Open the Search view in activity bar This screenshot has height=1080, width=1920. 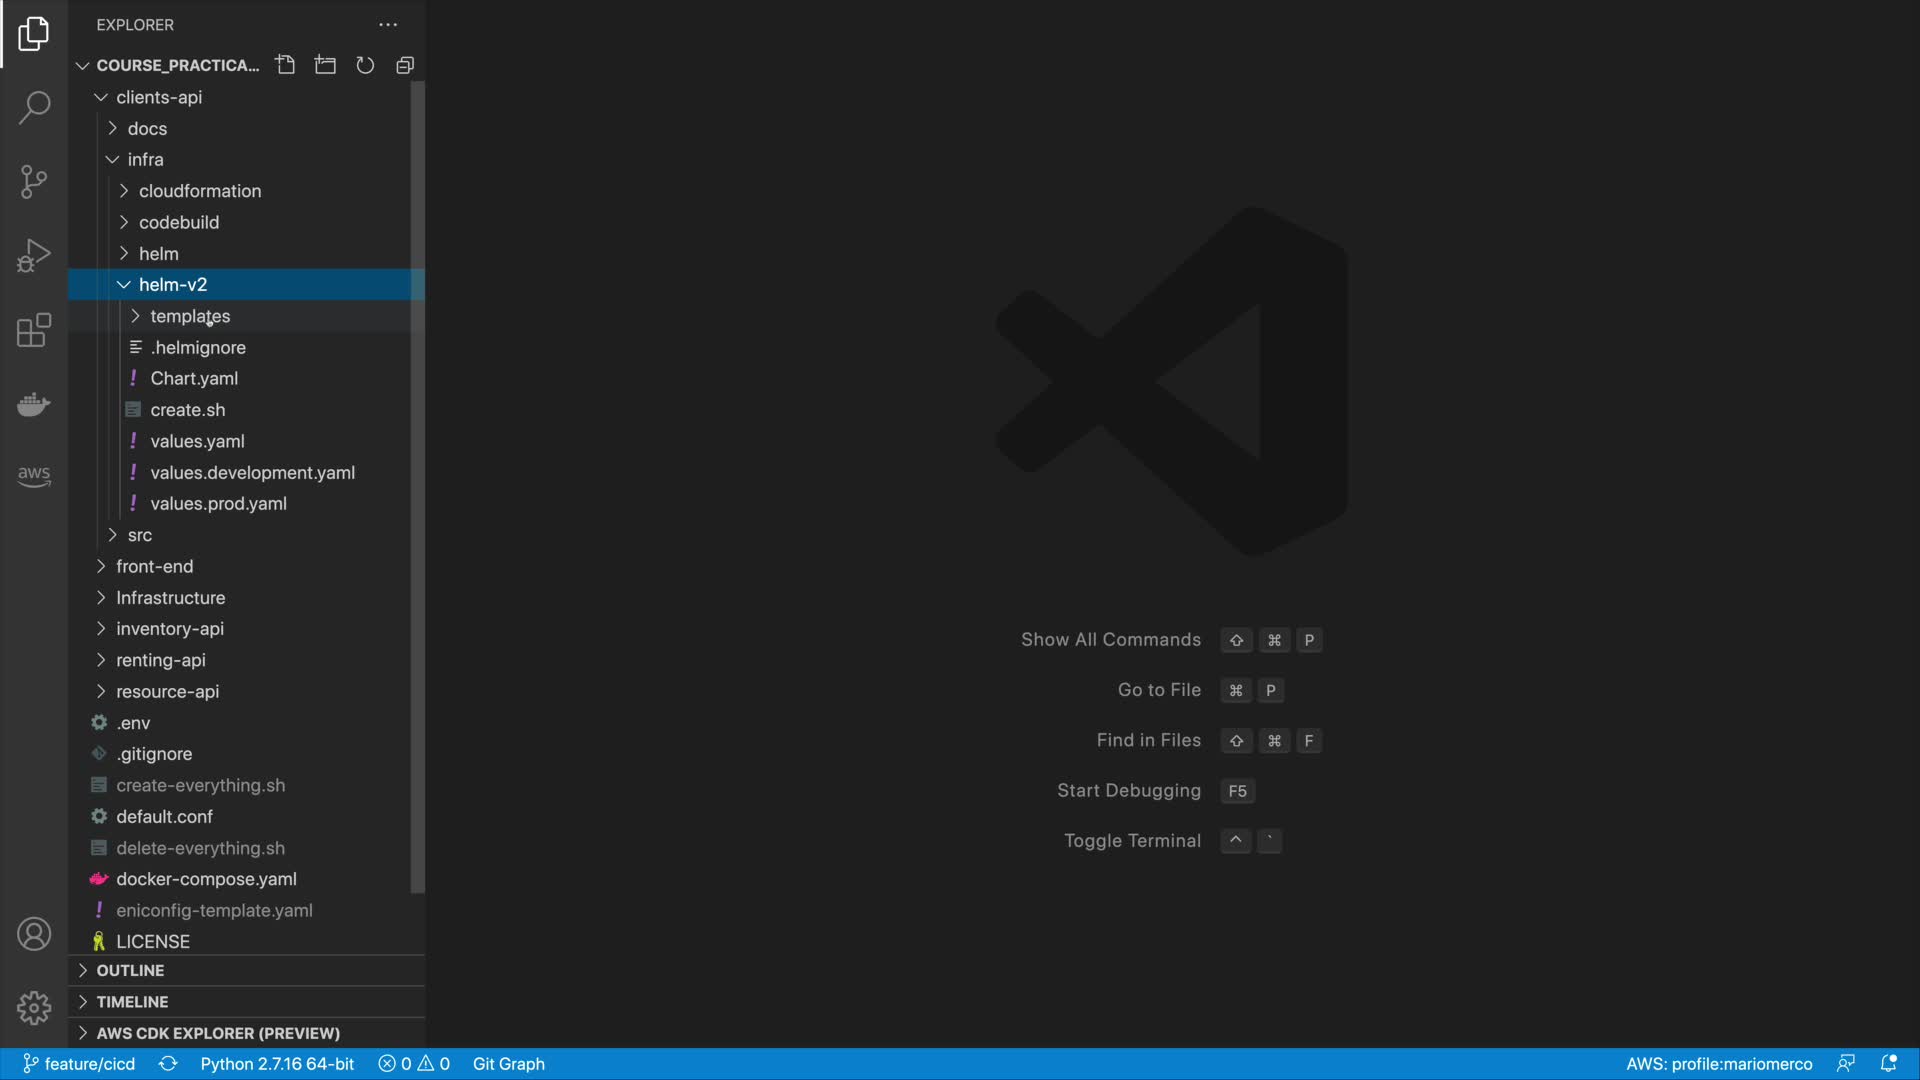[34, 107]
